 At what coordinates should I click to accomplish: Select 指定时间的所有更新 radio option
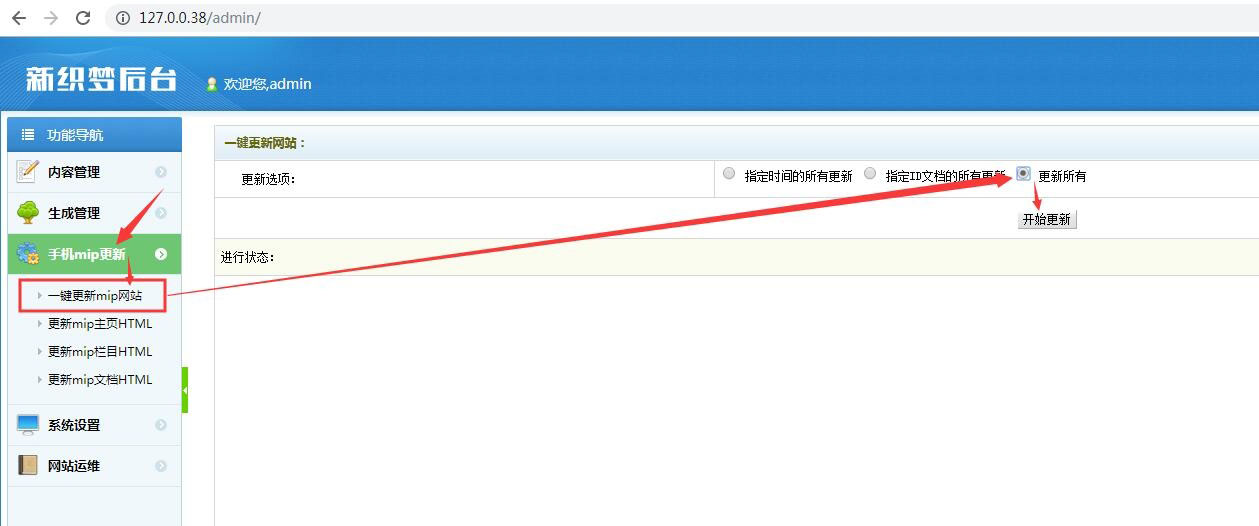click(x=729, y=174)
